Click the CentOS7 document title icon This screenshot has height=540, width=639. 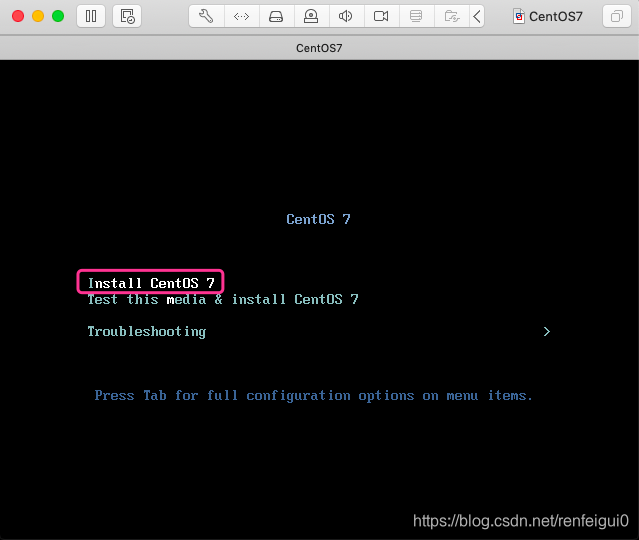tap(518, 16)
